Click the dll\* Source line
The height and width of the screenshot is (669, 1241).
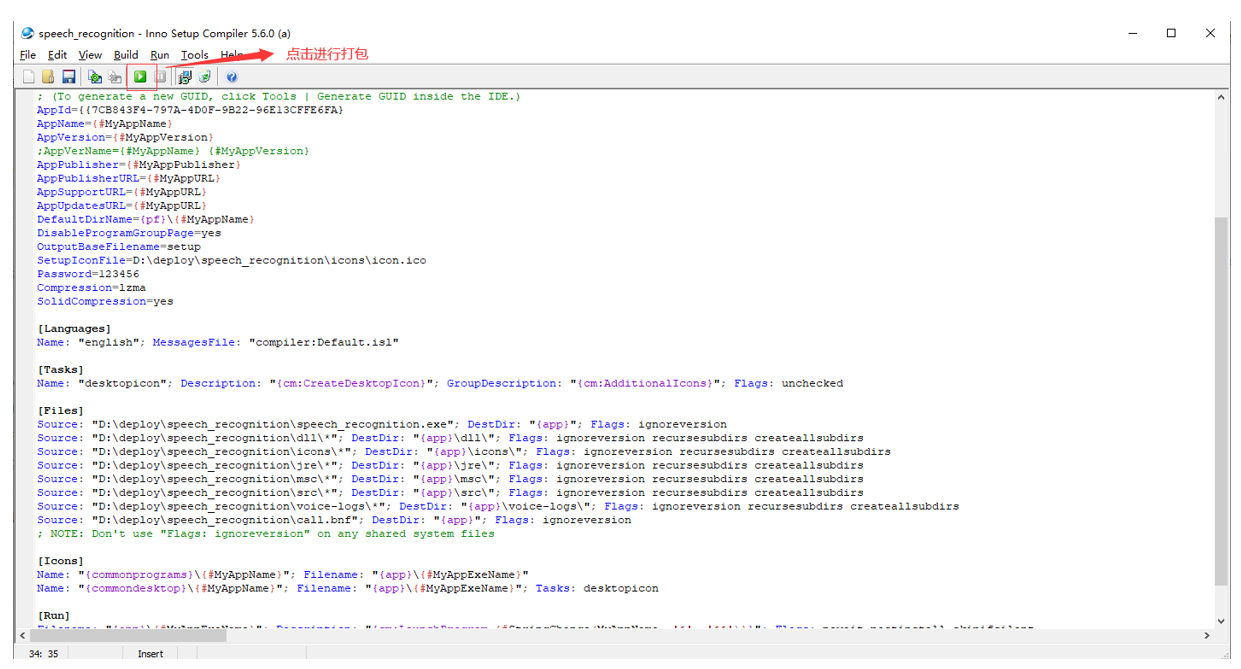point(450,438)
